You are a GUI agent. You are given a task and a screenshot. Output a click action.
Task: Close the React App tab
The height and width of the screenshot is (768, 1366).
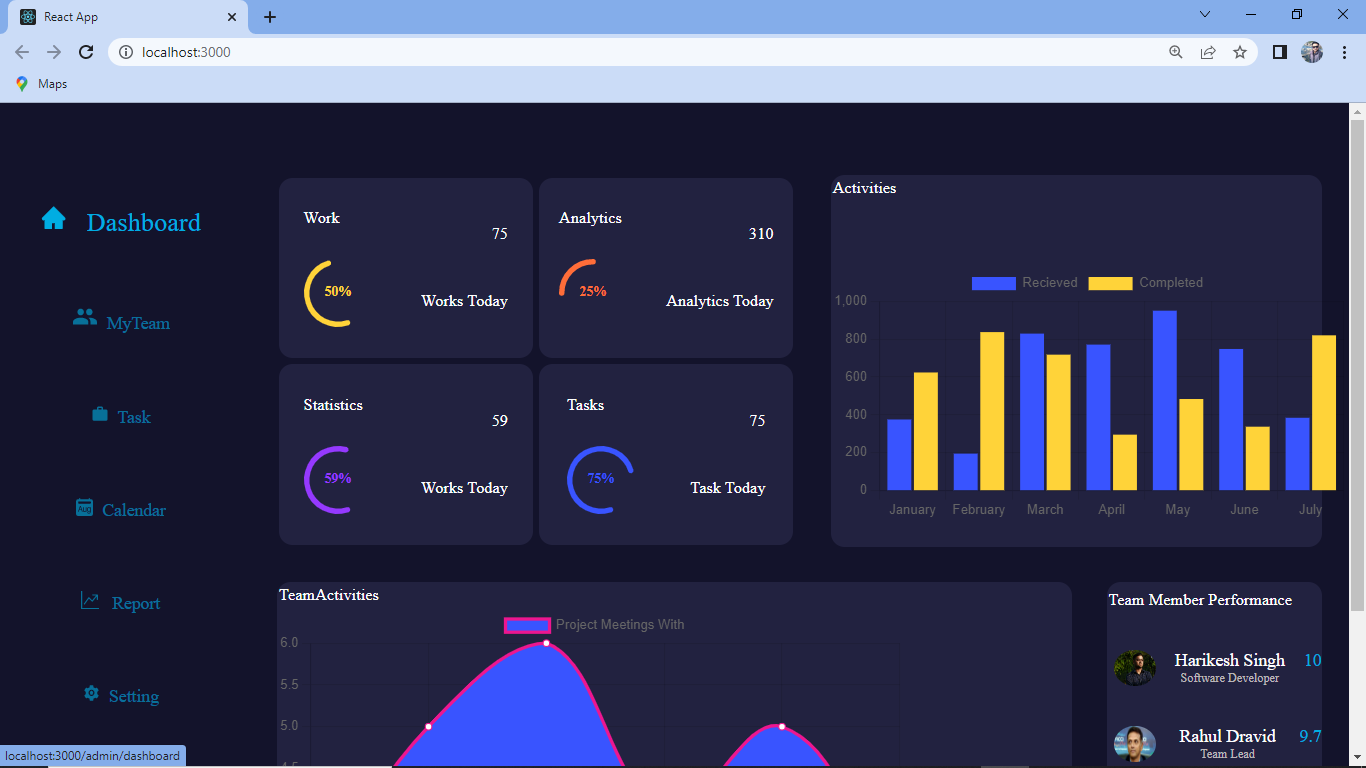[232, 17]
